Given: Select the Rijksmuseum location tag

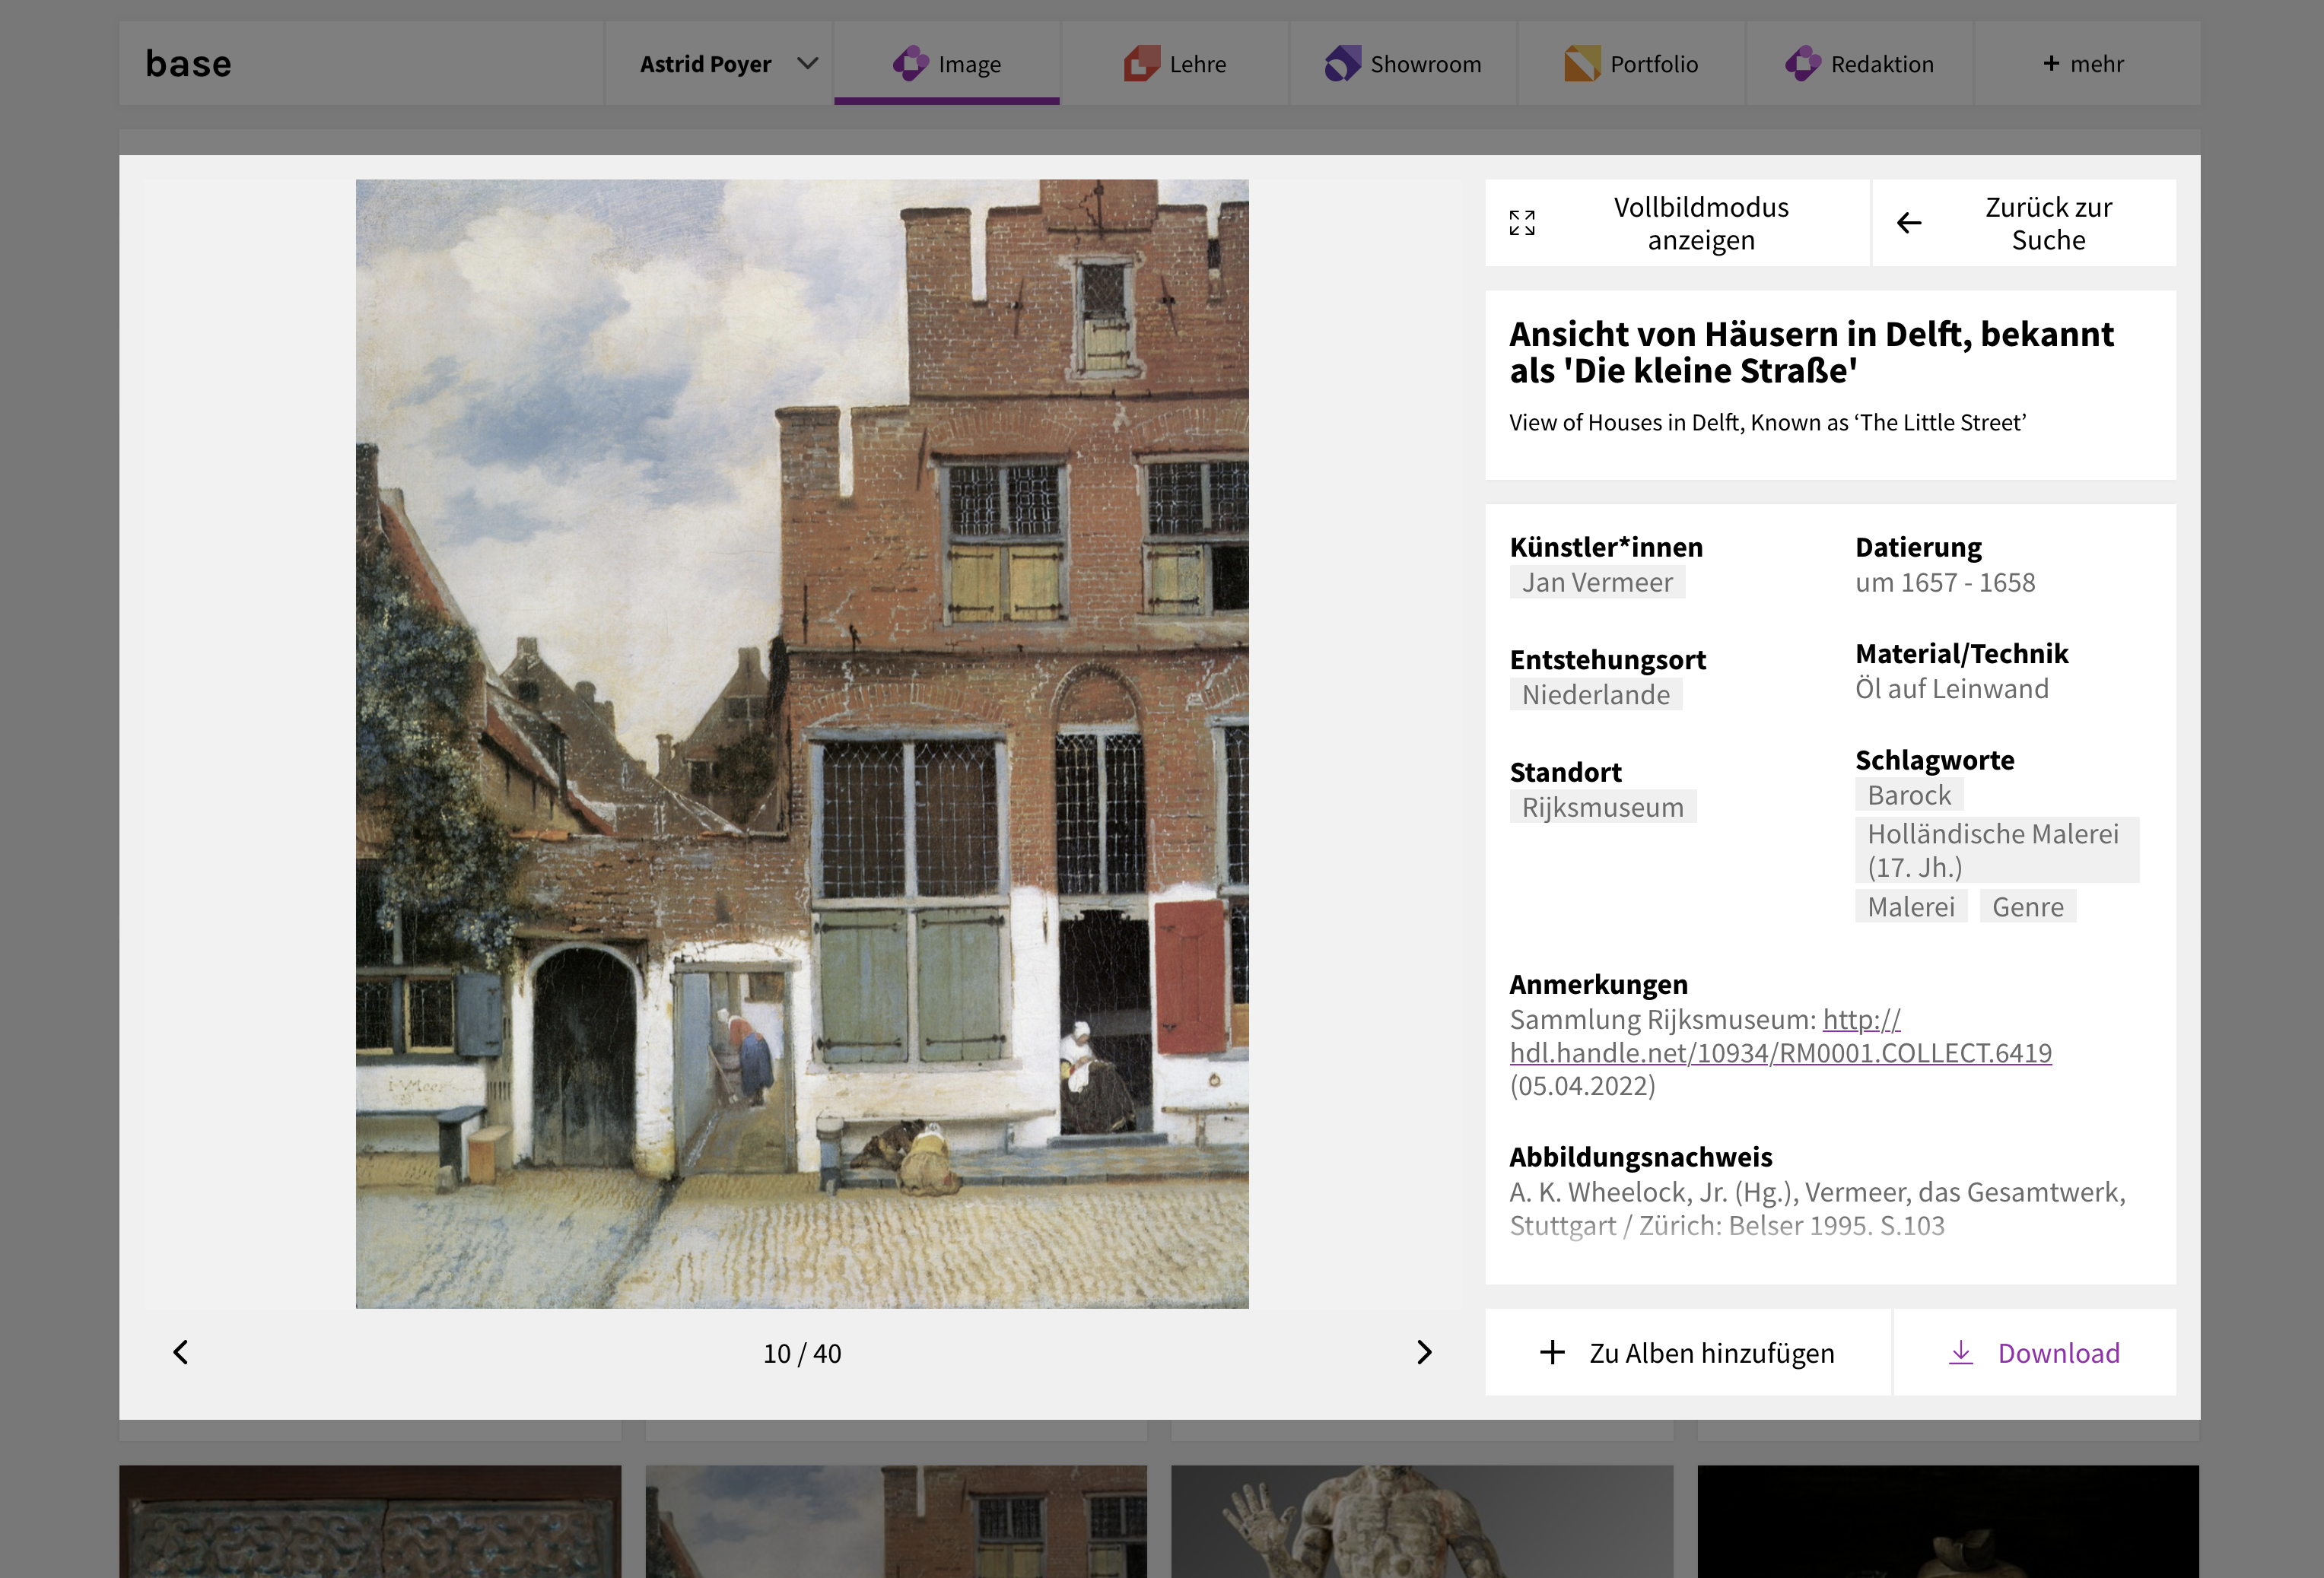Looking at the screenshot, I should point(1602,807).
